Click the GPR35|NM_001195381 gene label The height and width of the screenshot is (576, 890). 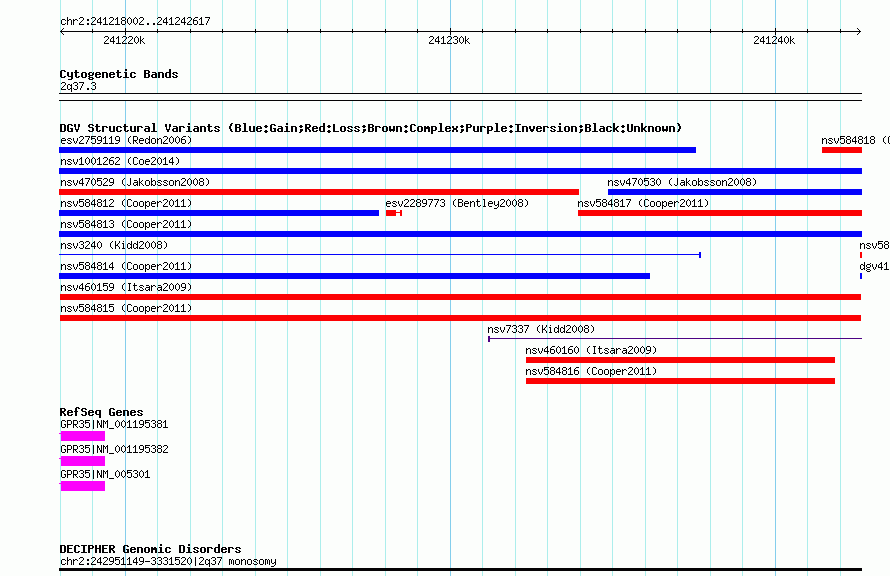coord(114,424)
